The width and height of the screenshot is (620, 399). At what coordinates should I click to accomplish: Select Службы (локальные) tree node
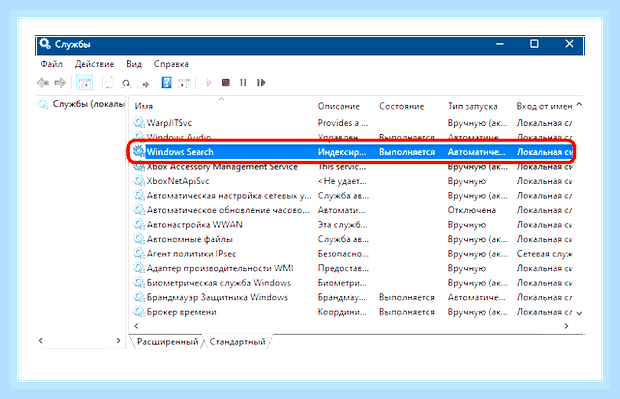coord(81,104)
